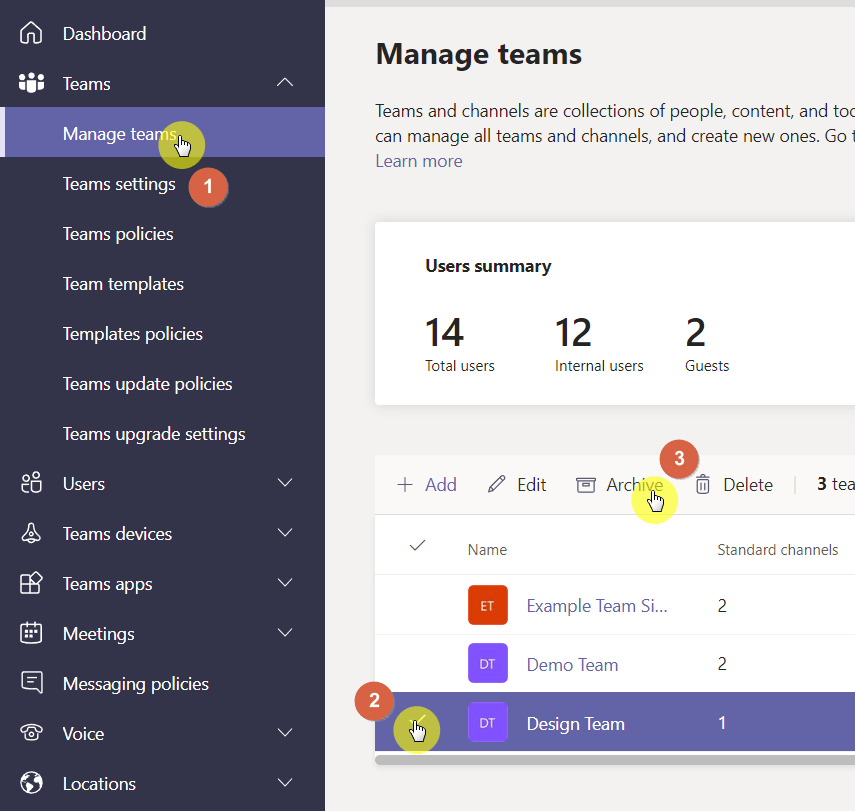Open Templates policies

tap(133, 334)
